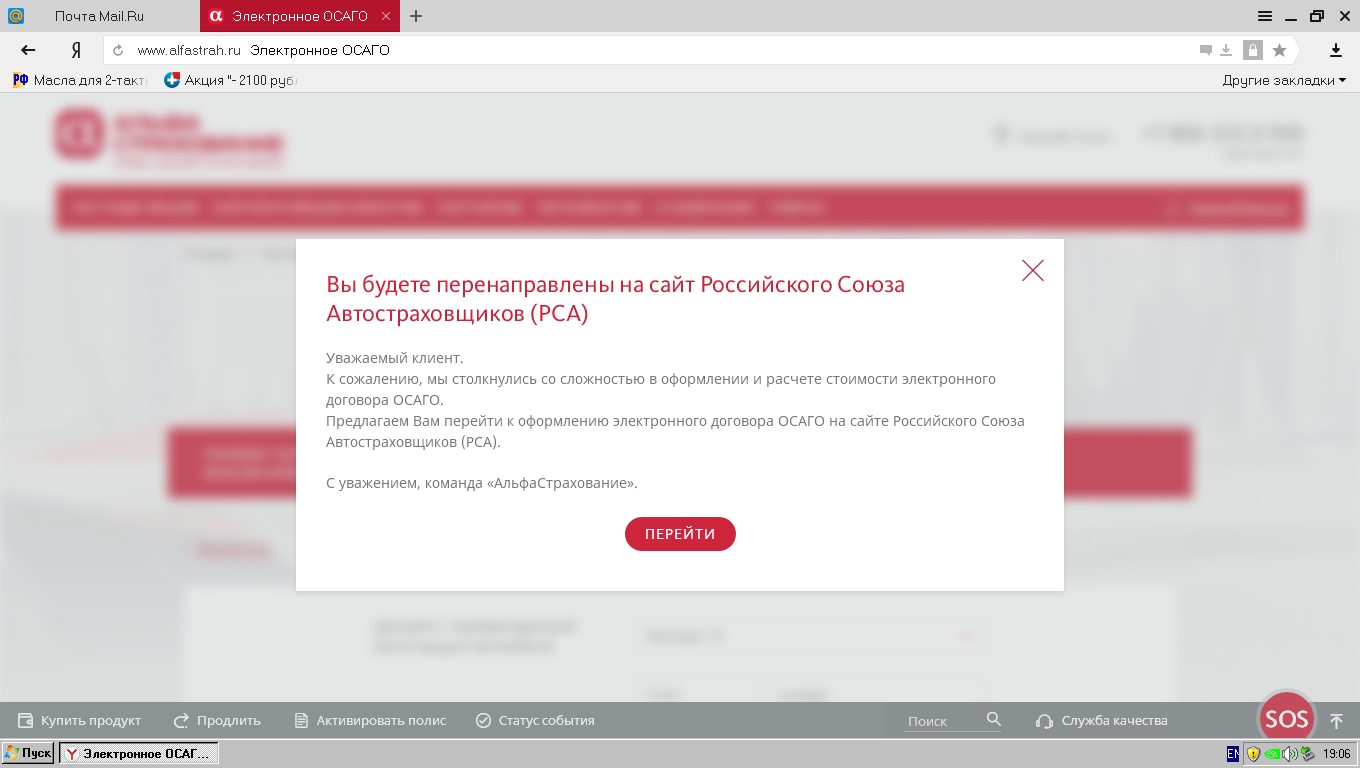Click the red SOS button
Image resolution: width=1360 pixels, height=768 pixels.
pos(1286,719)
